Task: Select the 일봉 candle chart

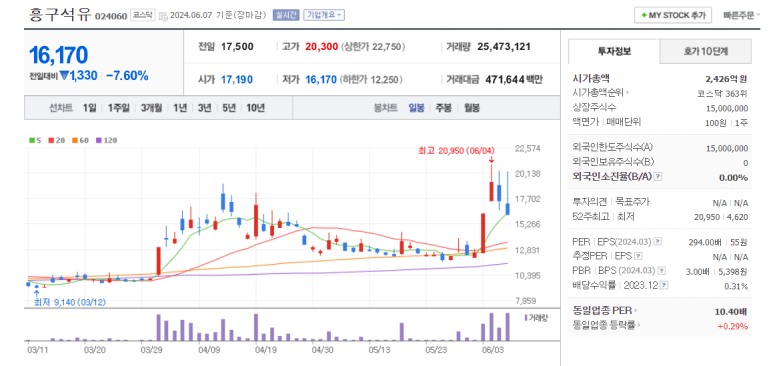Action: click(x=416, y=108)
